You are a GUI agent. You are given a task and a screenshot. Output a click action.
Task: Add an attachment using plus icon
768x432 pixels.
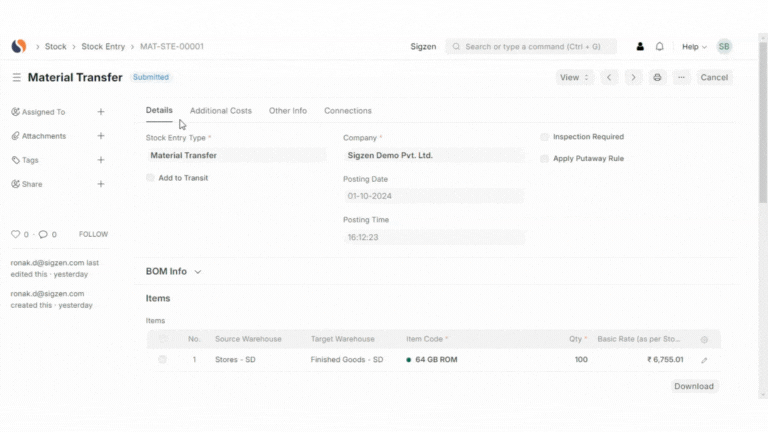click(101, 136)
